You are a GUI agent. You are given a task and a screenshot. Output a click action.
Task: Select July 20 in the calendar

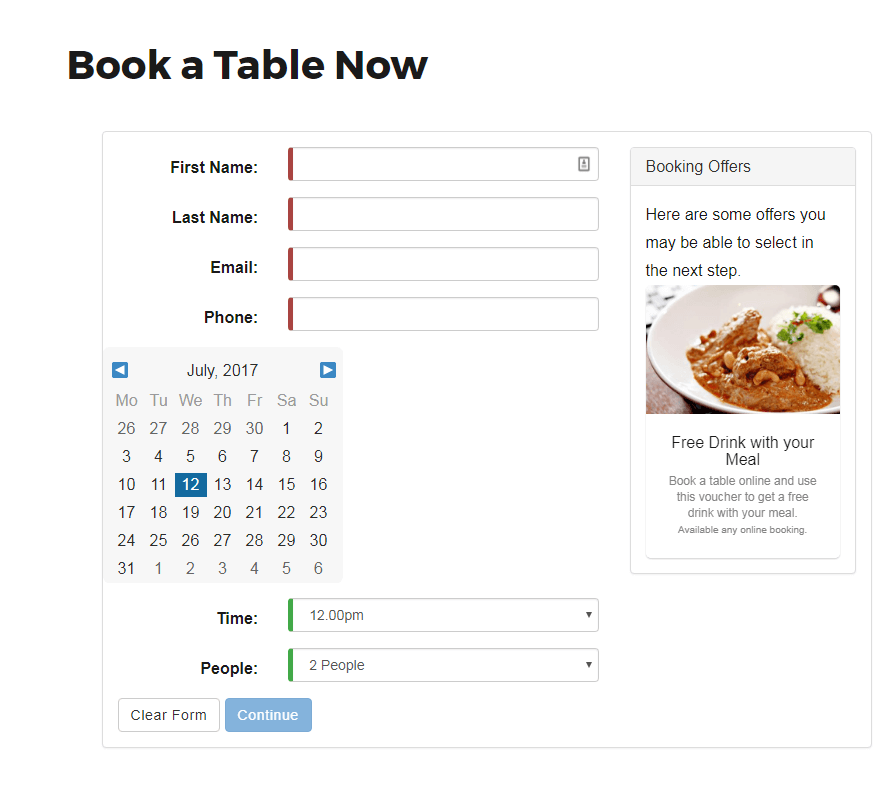[223, 512]
